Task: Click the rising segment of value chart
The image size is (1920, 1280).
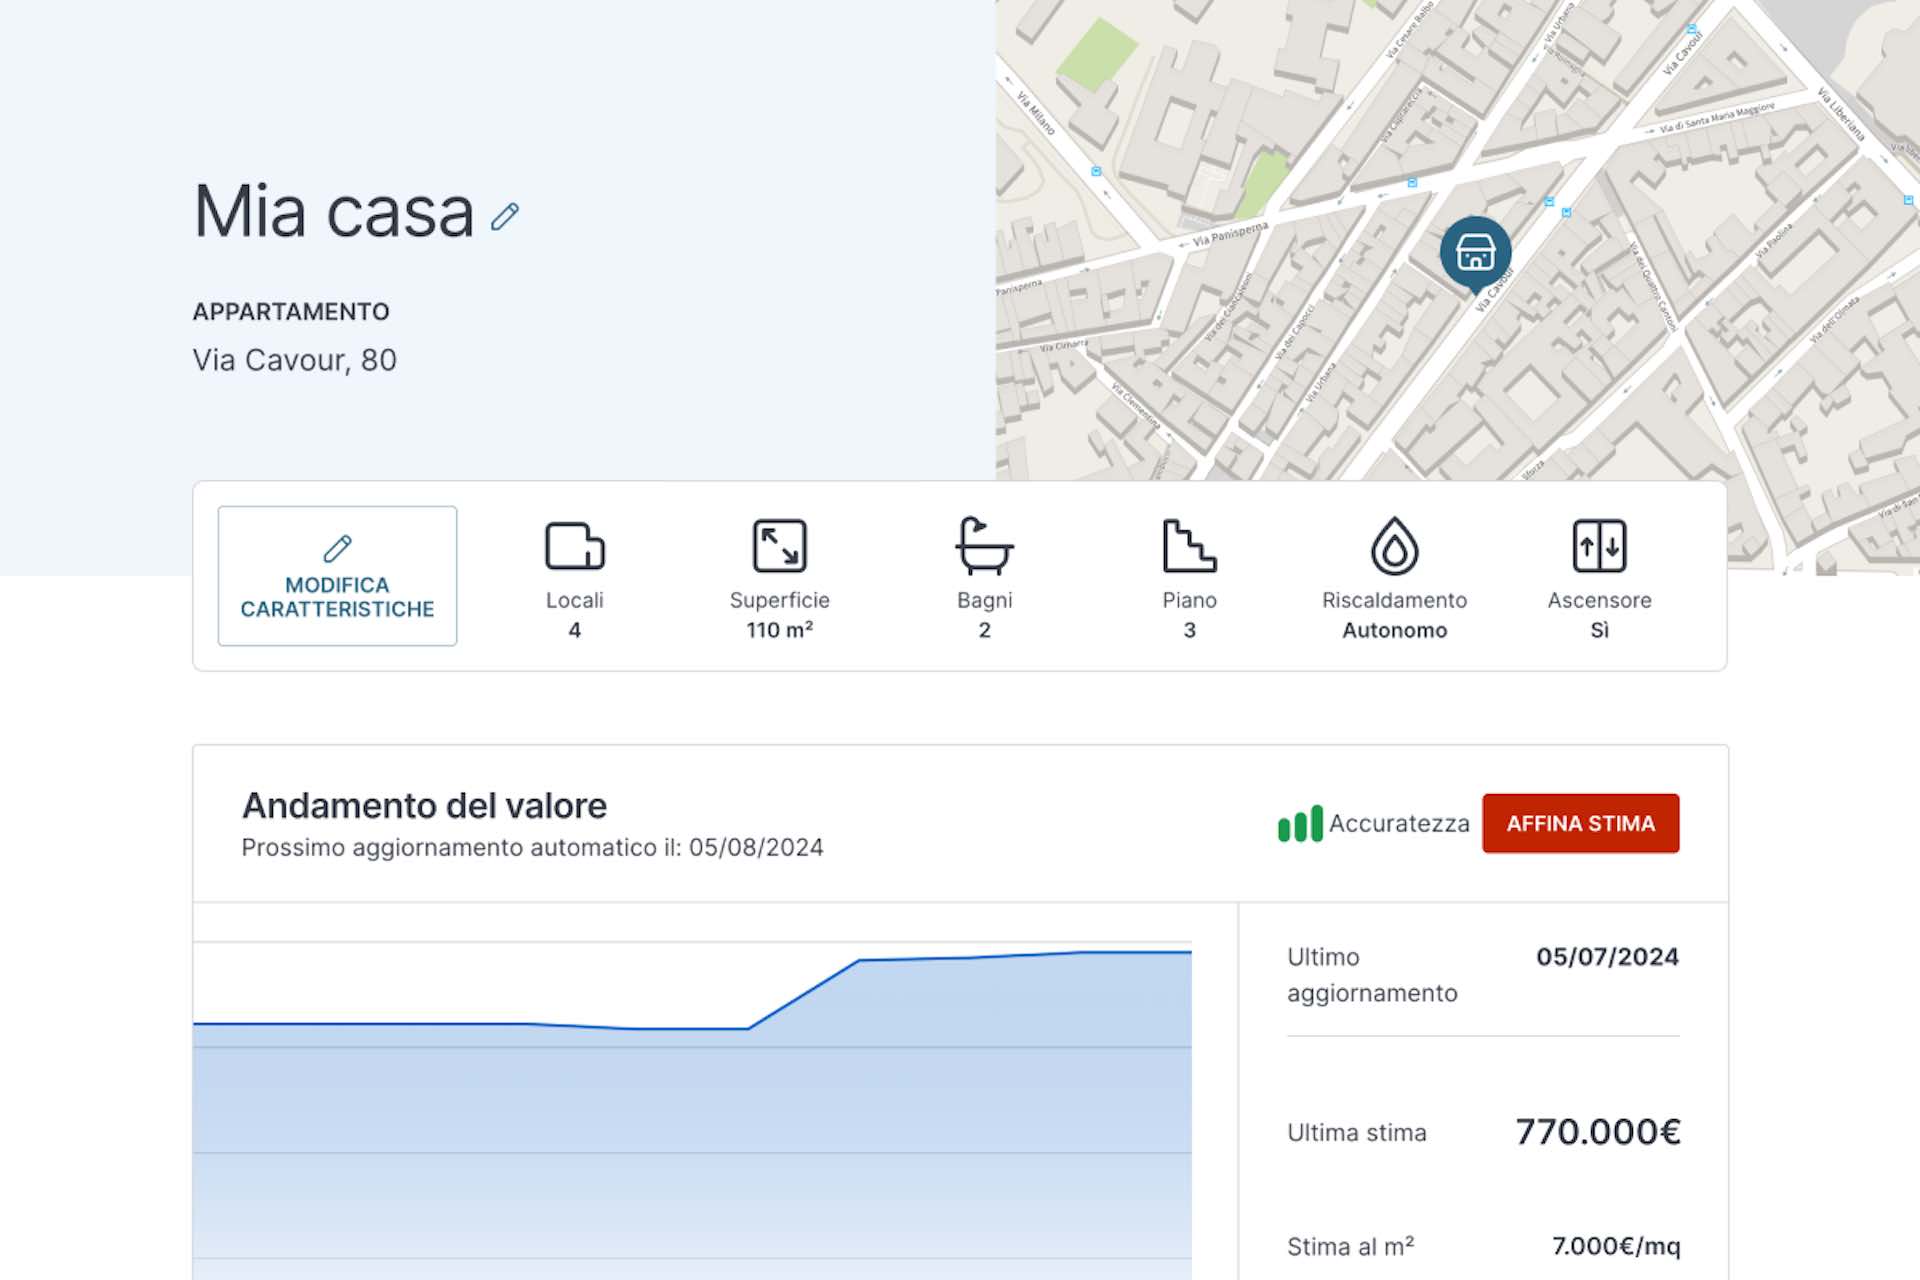Action: click(x=803, y=994)
